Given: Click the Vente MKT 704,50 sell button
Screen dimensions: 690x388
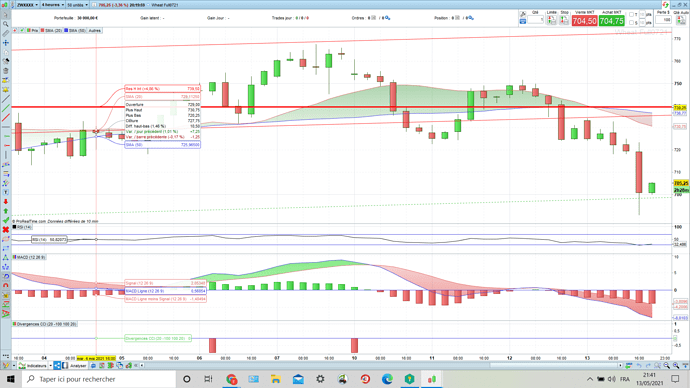Looking at the screenshot, I should click(584, 21).
